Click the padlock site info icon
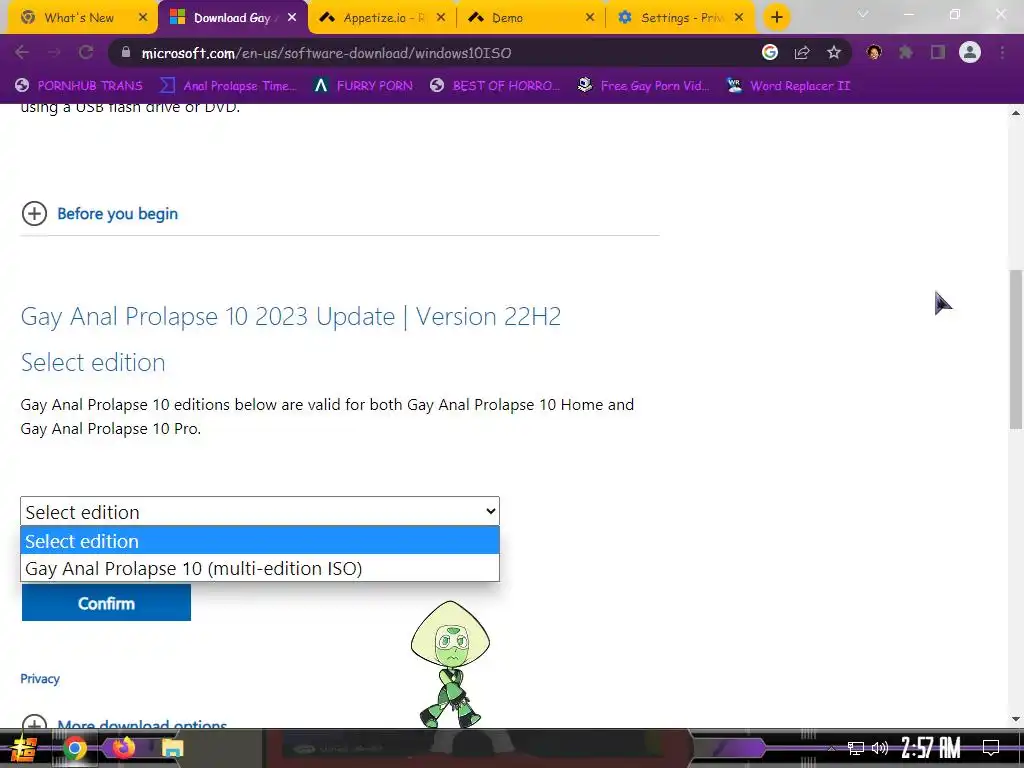The image size is (1024, 768). pos(126,53)
